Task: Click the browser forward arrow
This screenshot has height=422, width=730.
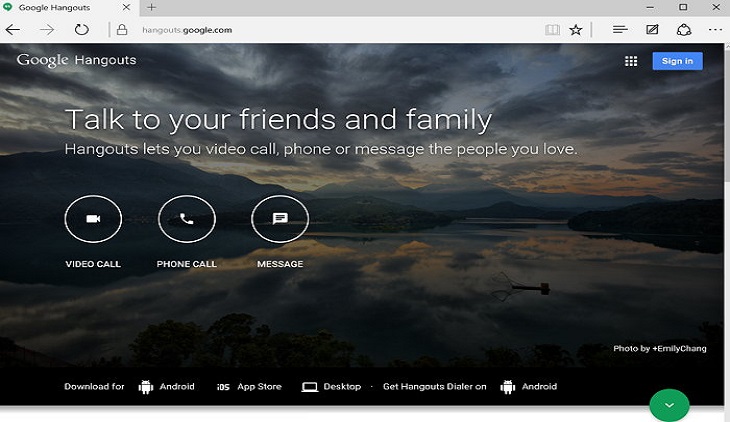Action: point(47,30)
